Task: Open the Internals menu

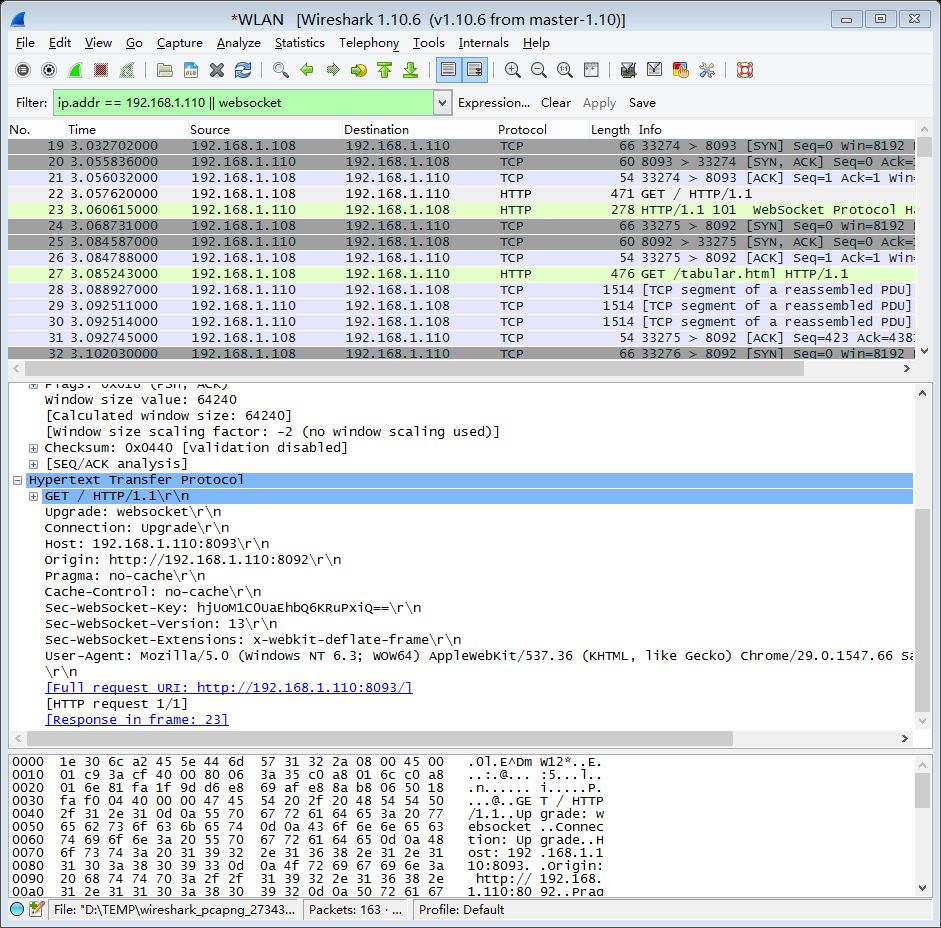Action: coord(483,43)
